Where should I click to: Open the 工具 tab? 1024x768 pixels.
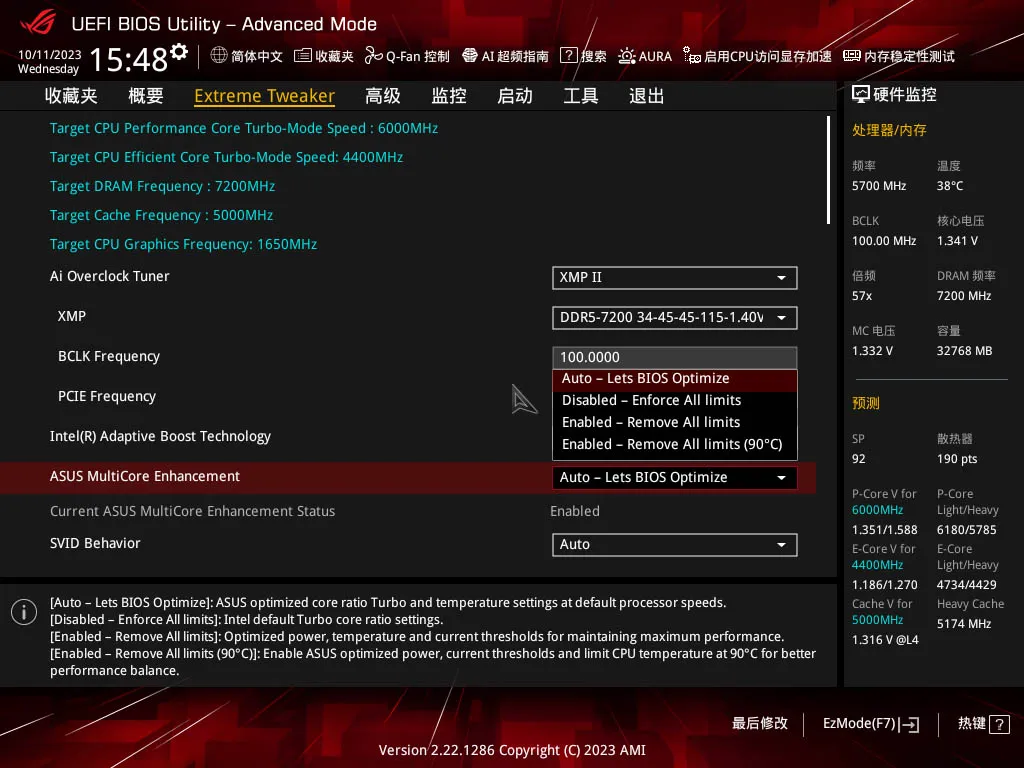pos(581,96)
